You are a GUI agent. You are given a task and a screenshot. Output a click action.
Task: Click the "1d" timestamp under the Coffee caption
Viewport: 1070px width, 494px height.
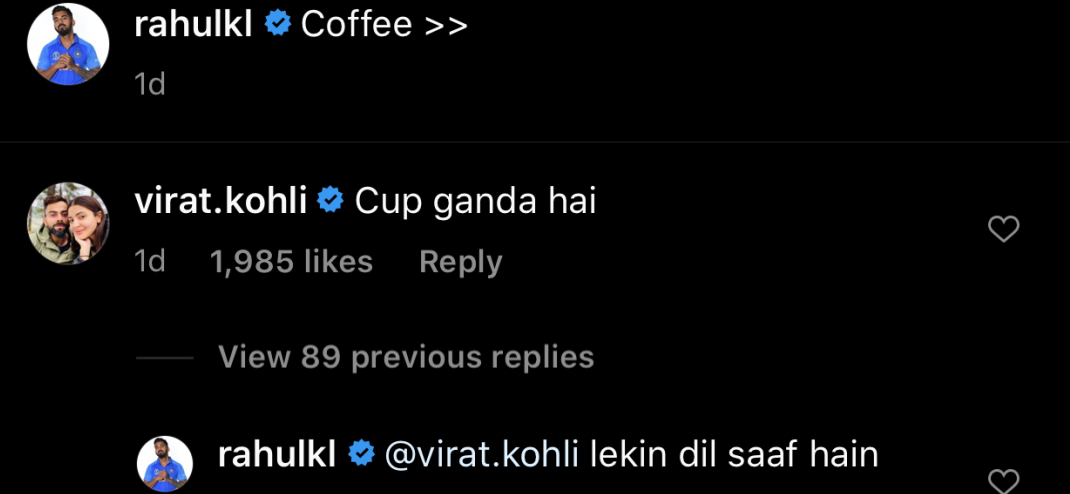pyautogui.click(x=149, y=84)
